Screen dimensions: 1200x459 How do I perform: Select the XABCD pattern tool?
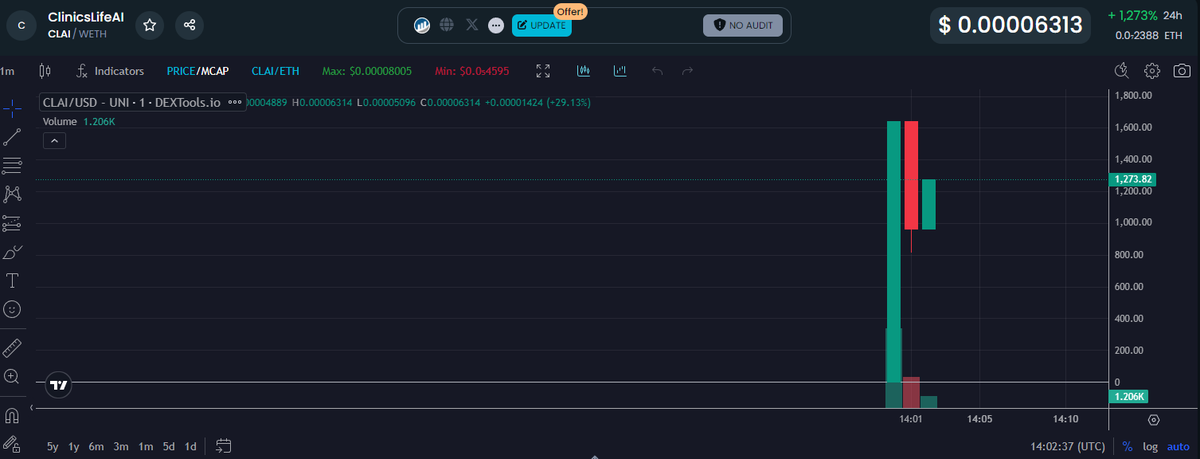tap(12, 194)
